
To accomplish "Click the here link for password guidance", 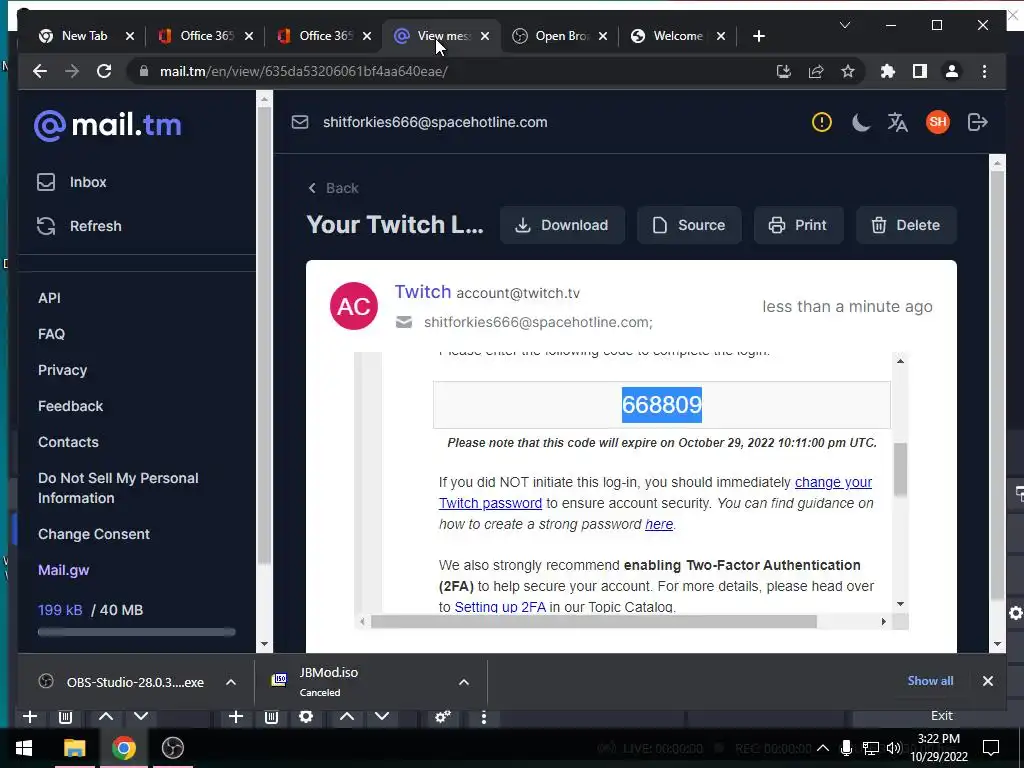I will click(x=659, y=524).
